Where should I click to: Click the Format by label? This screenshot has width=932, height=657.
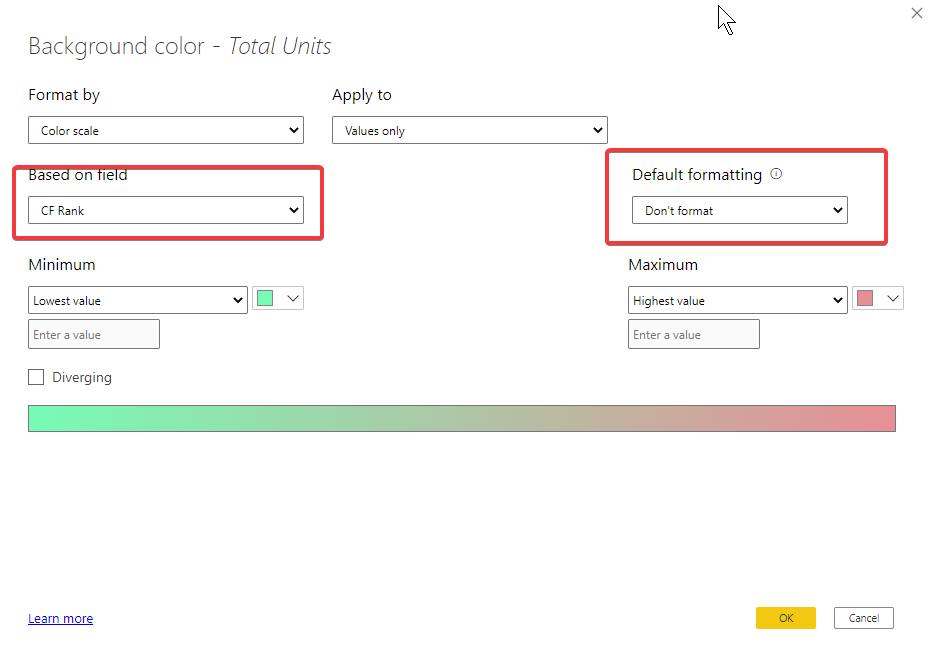[x=64, y=95]
